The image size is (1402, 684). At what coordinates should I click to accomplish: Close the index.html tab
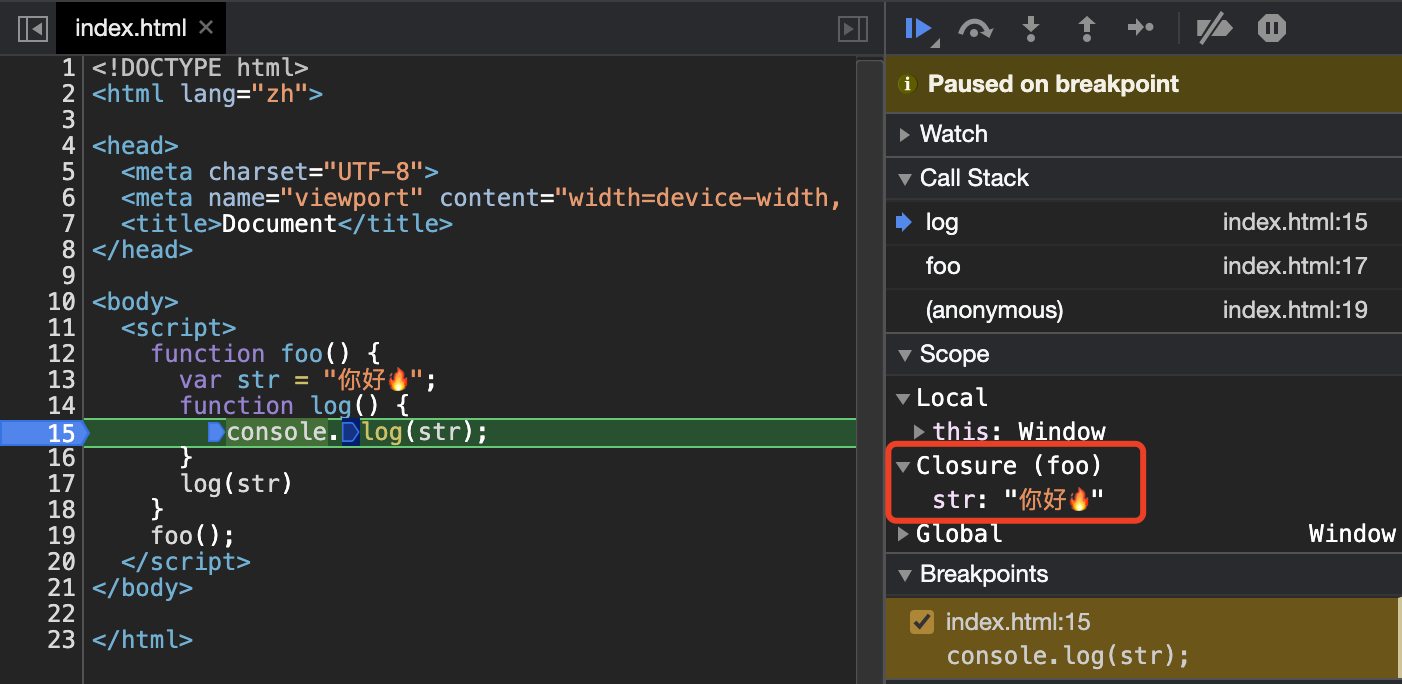206,28
